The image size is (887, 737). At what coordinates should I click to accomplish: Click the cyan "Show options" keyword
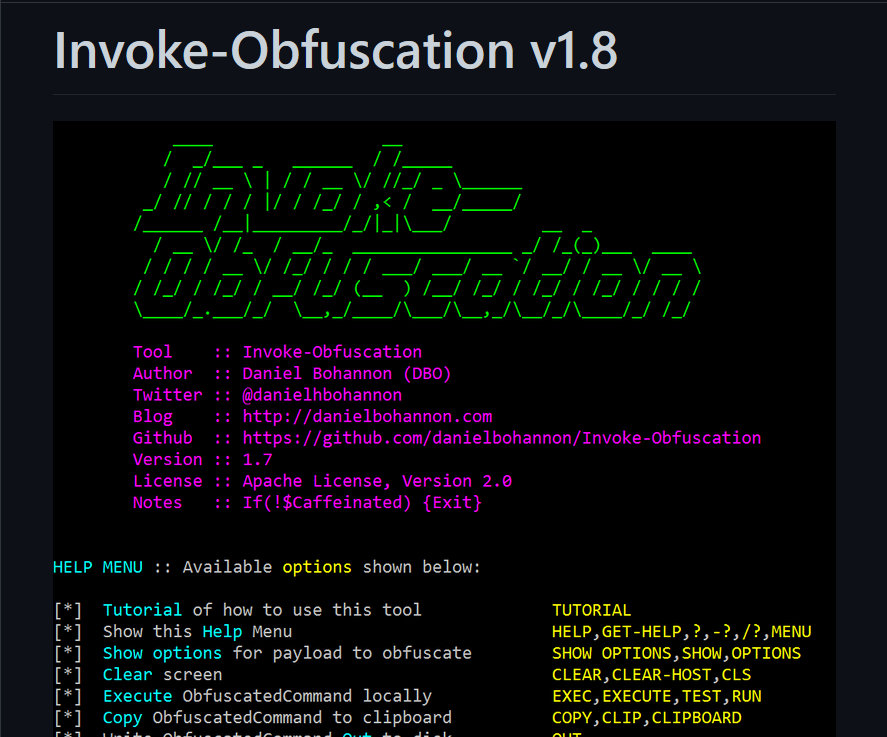(162, 653)
